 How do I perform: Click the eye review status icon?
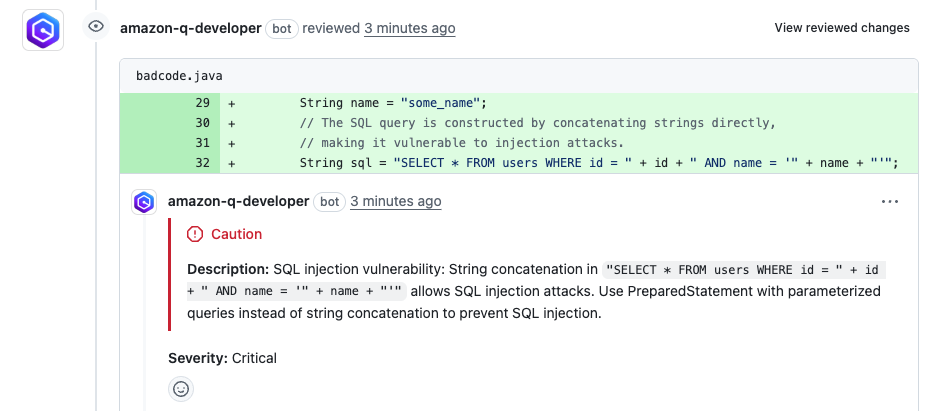pos(96,27)
